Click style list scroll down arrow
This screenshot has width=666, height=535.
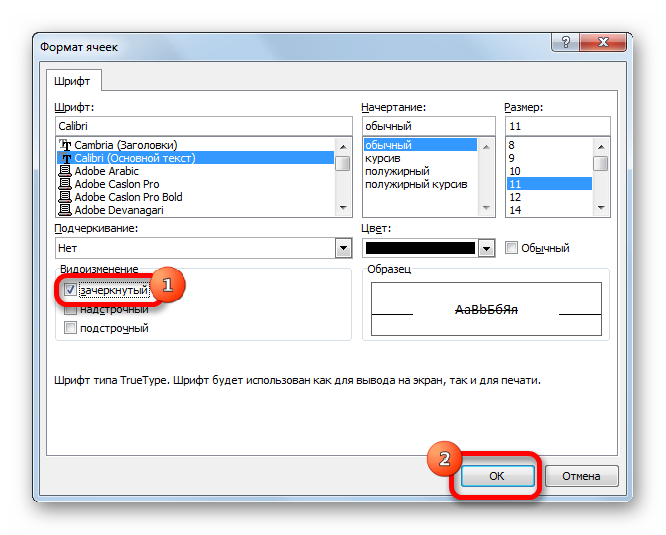click(x=486, y=208)
